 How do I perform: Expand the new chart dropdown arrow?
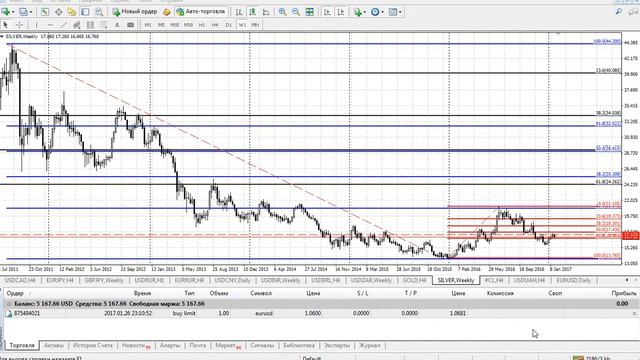[x=13, y=12]
